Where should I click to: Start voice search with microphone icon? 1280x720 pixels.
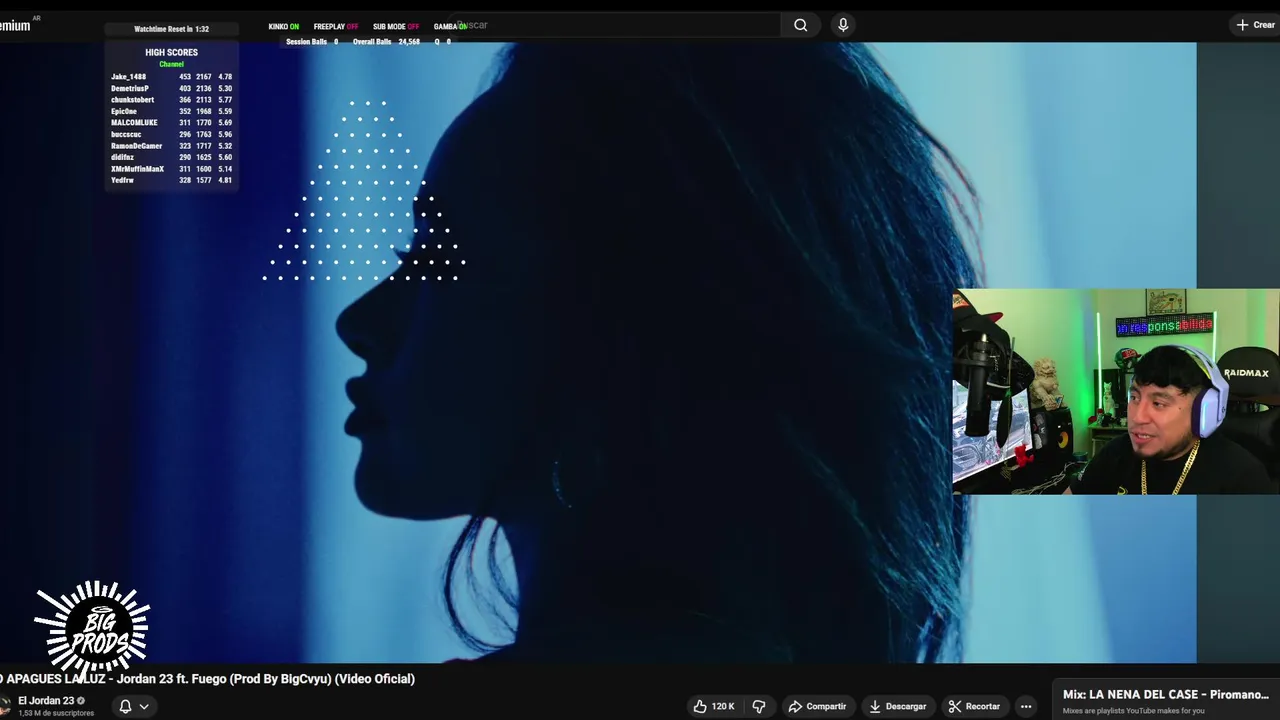843,25
